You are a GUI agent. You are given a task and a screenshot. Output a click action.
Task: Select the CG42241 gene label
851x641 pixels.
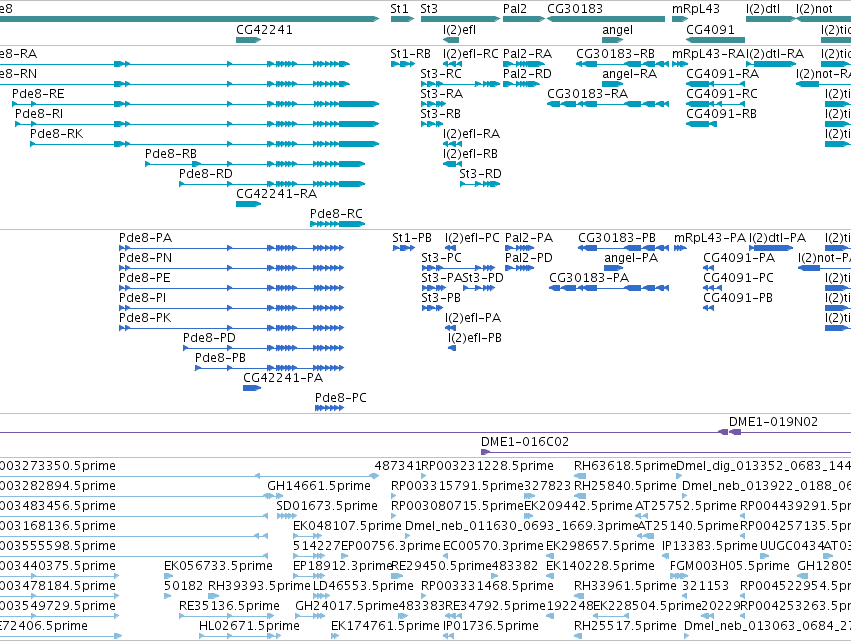coord(264,30)
